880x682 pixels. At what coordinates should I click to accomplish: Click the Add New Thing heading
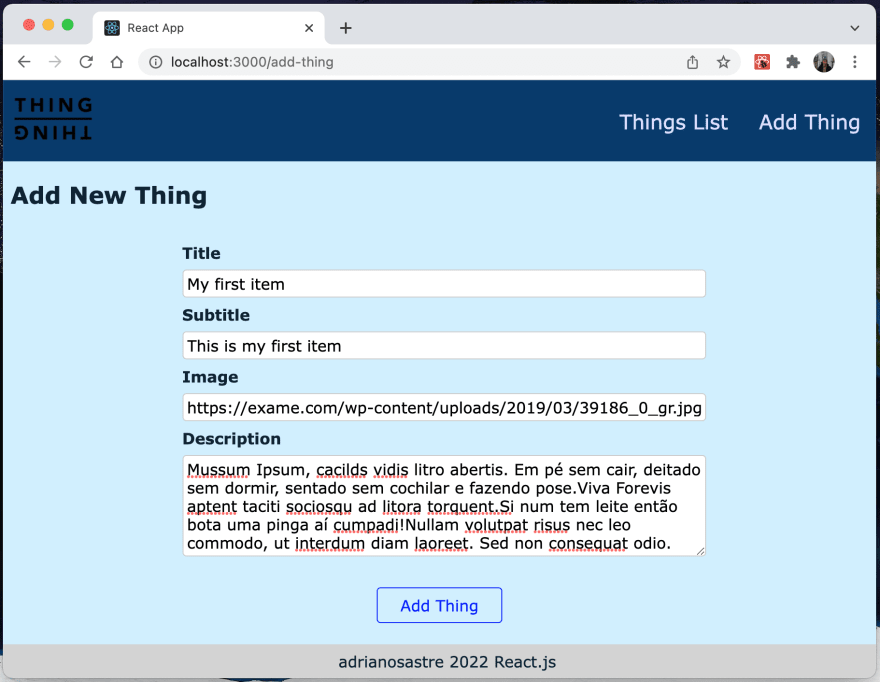click(x=109, y=196)
